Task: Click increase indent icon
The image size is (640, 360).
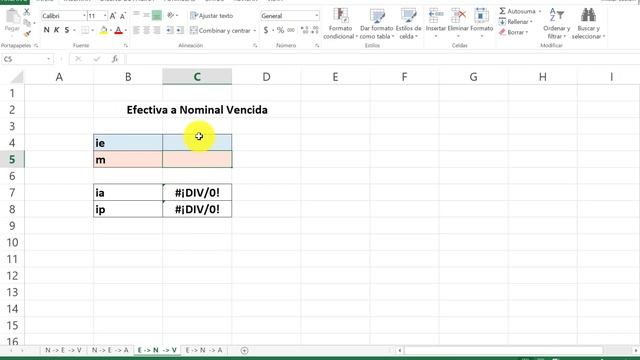Action: coord(180,30)
